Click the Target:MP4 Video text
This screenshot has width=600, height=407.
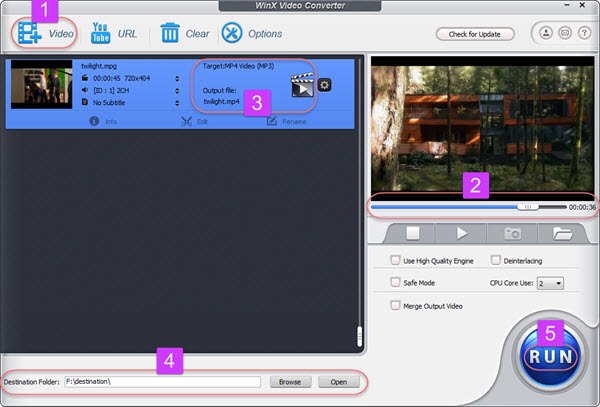pyautogui.click(x=238, y=66)
